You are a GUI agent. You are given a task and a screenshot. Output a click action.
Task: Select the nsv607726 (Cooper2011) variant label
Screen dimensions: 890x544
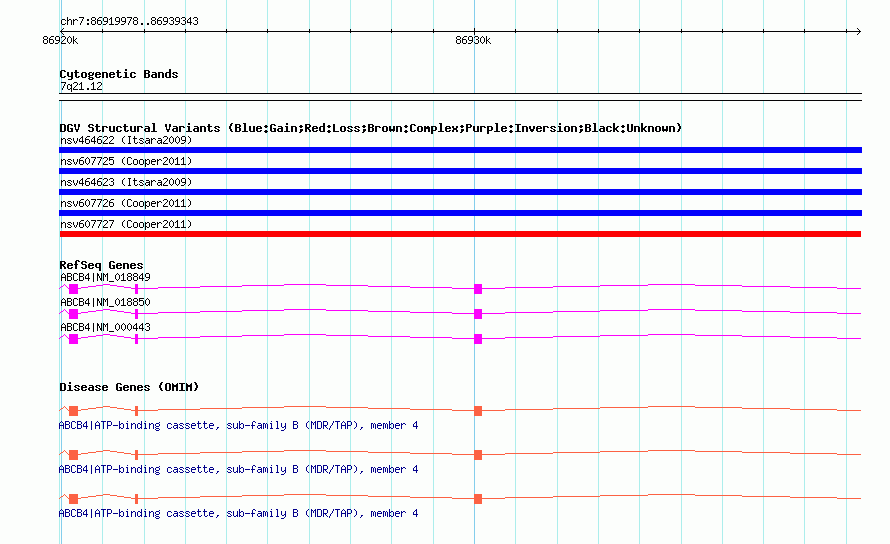pos(126,203)
